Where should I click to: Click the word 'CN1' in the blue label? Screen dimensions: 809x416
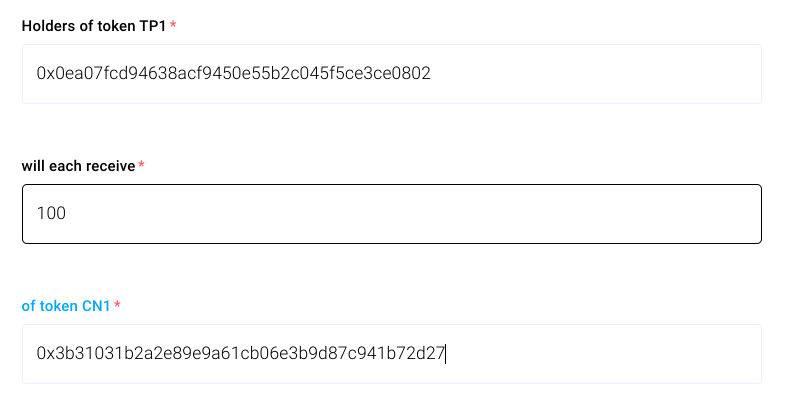point(97,305)
